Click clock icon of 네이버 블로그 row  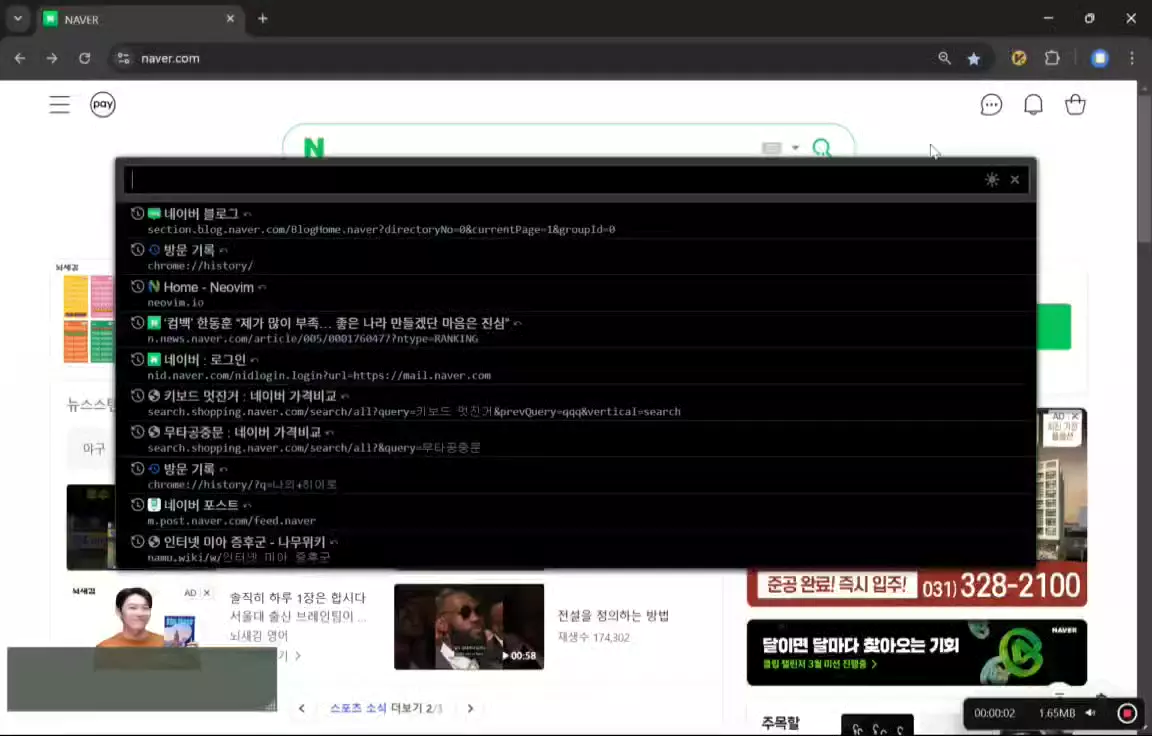[137, 214]
